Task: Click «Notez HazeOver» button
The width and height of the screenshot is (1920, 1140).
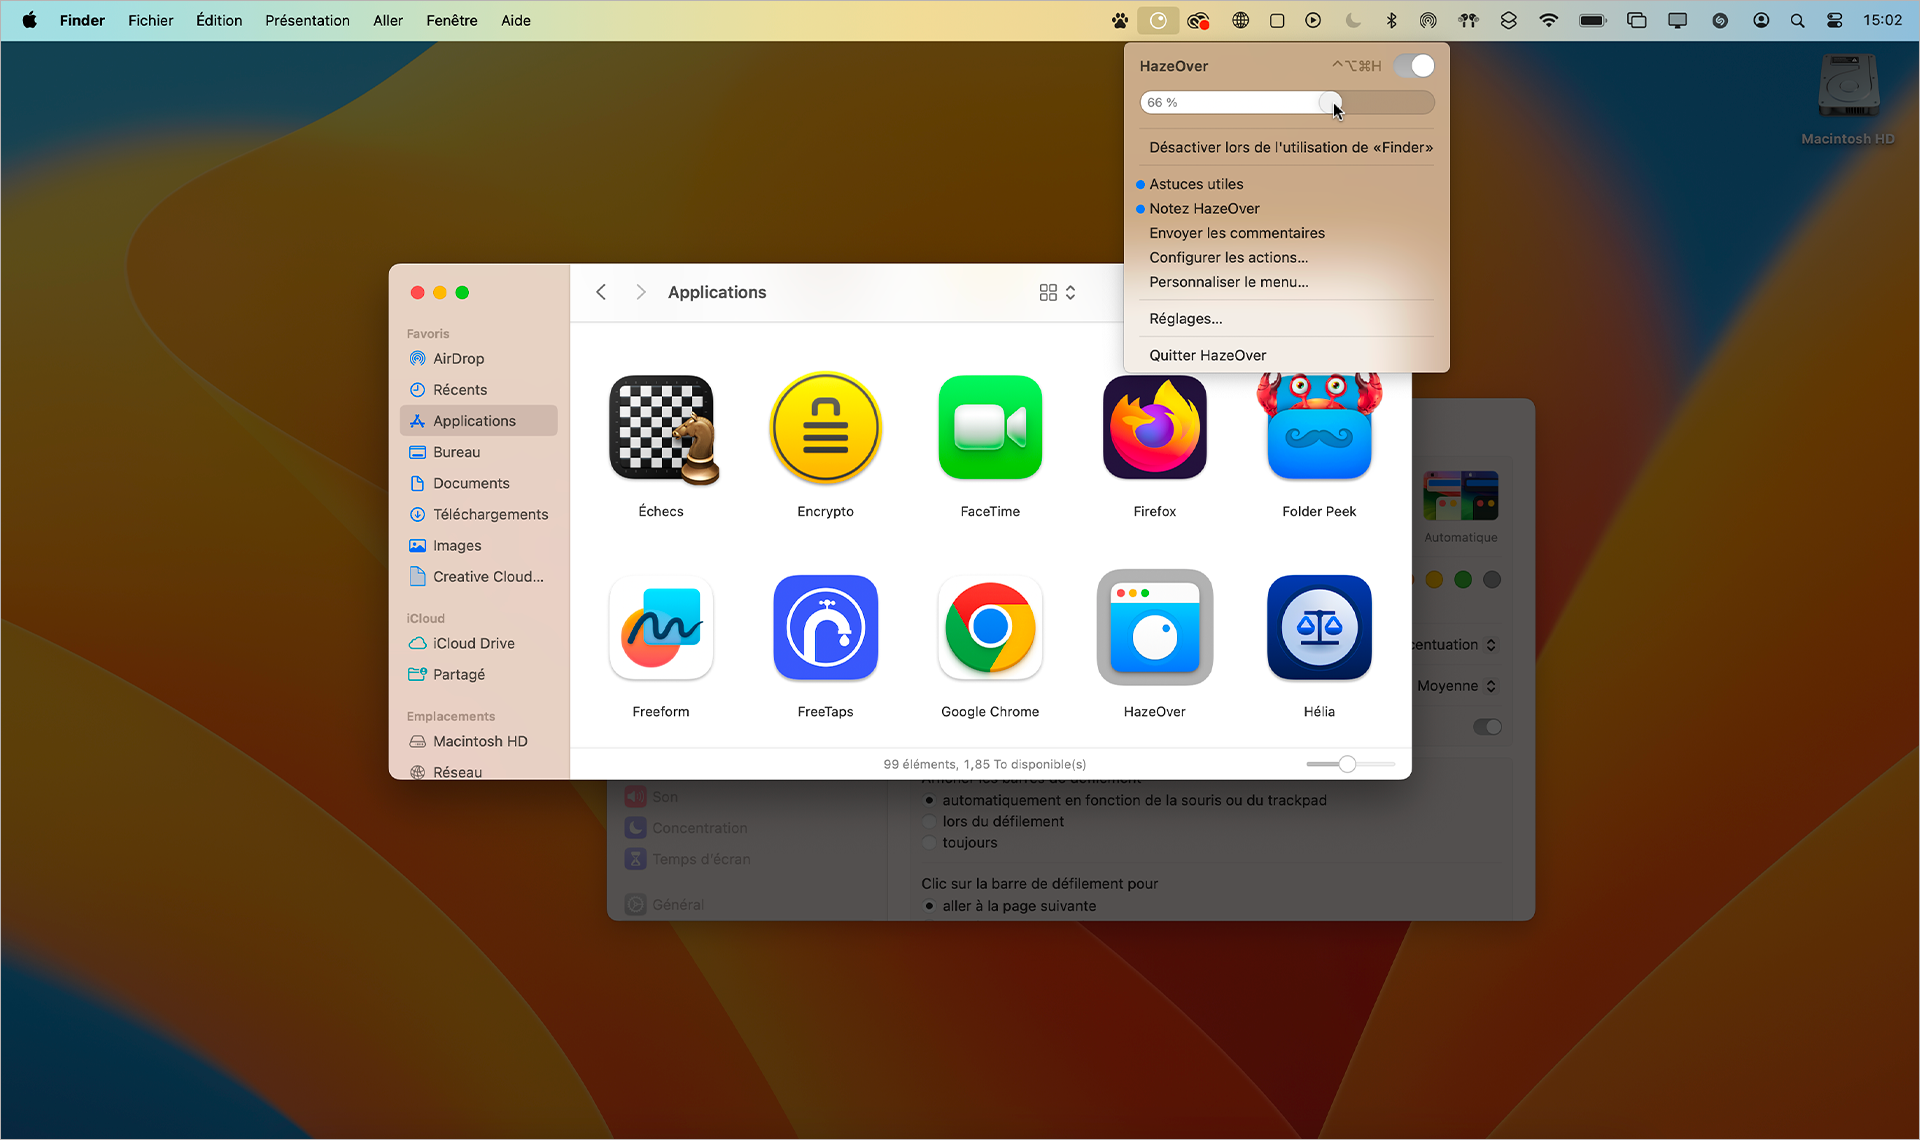Action: (1204, 208)
